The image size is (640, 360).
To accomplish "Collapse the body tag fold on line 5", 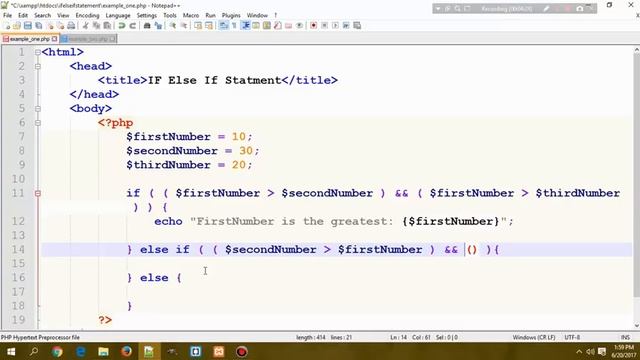I will coord(38,109).
